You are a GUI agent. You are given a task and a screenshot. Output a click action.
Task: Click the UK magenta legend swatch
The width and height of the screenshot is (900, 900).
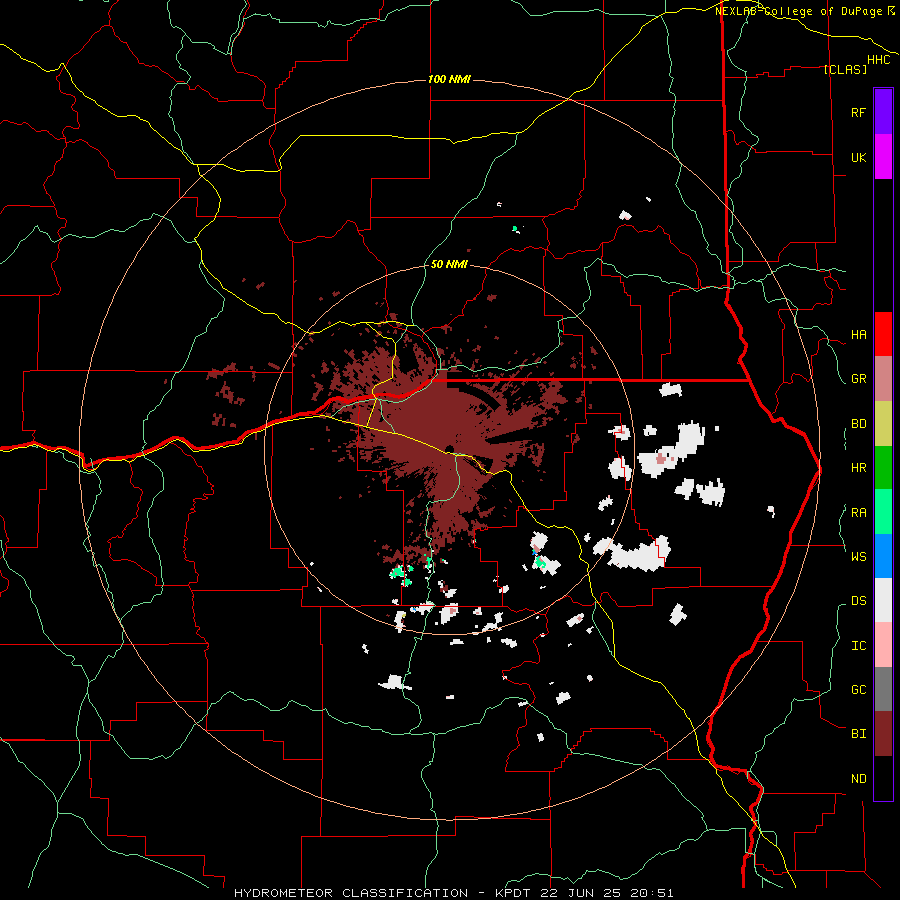883,157
